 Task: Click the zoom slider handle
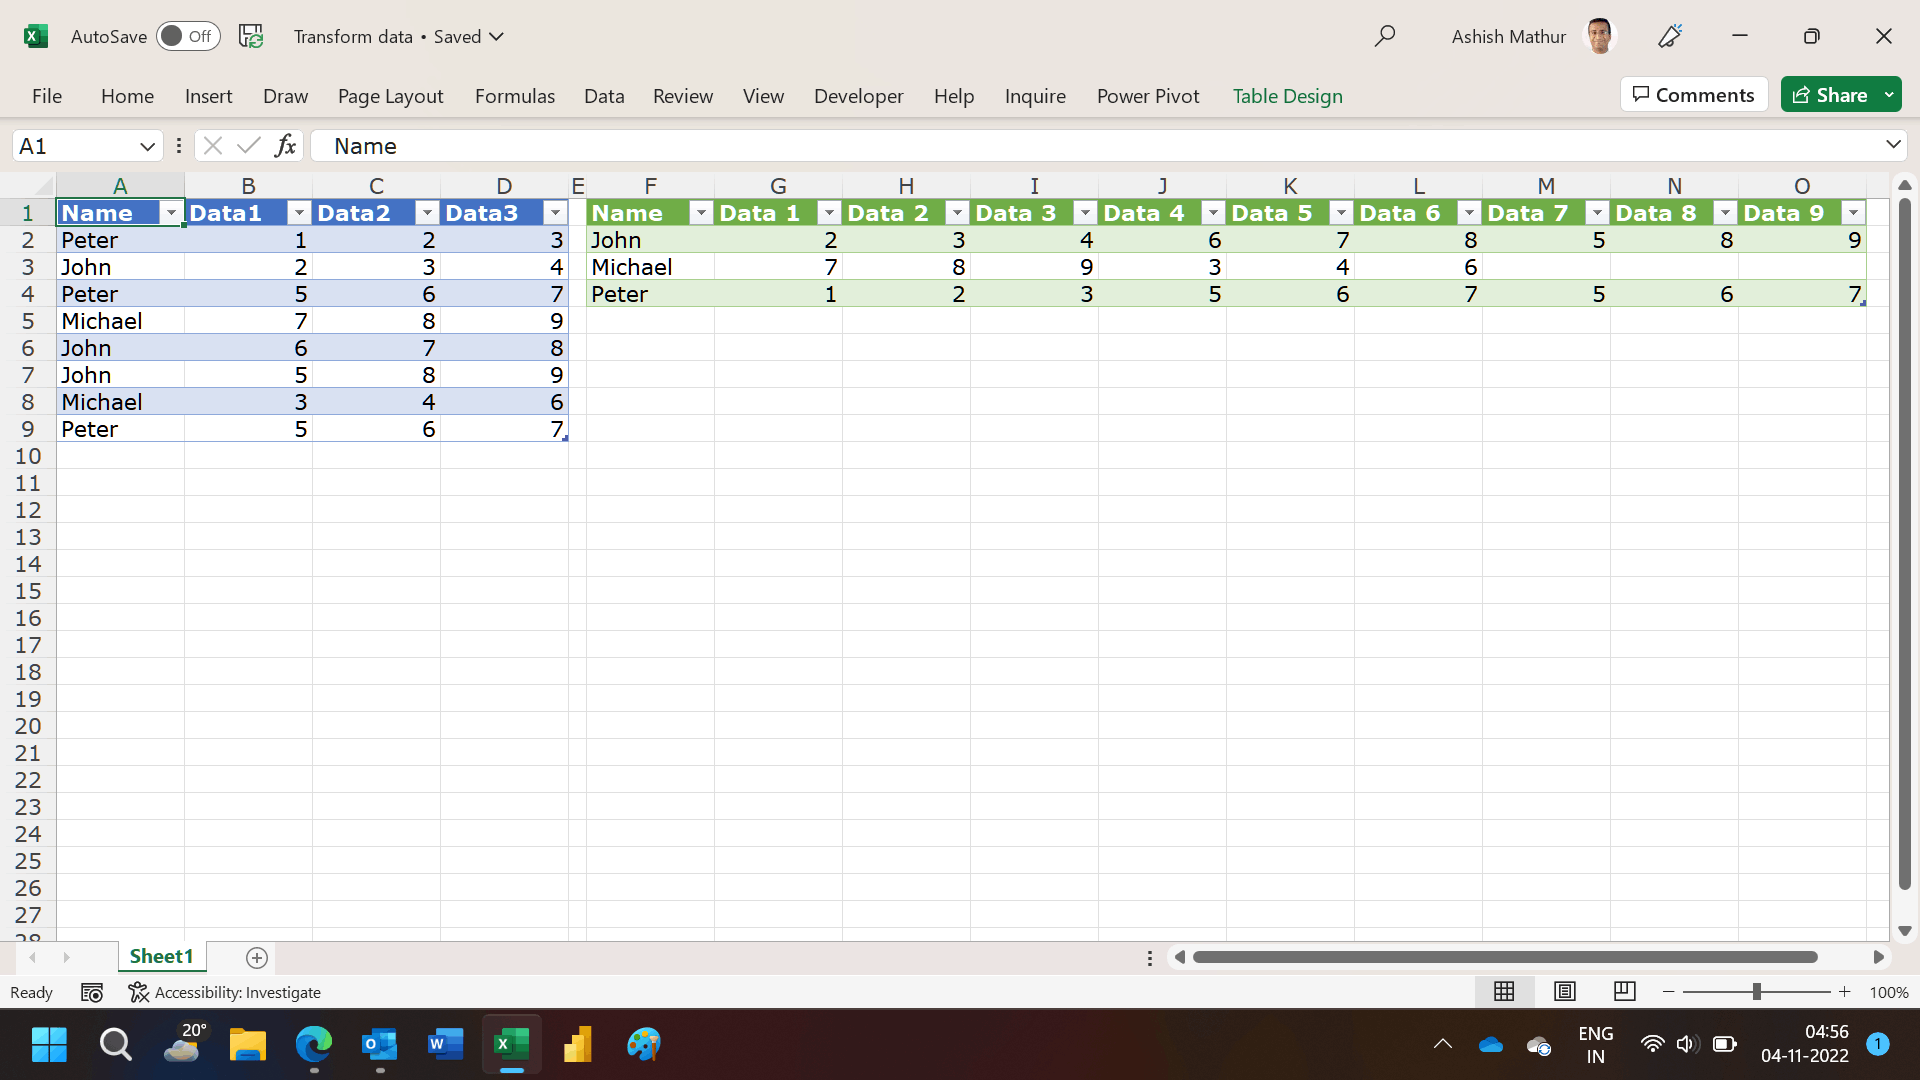point(1756,992)
